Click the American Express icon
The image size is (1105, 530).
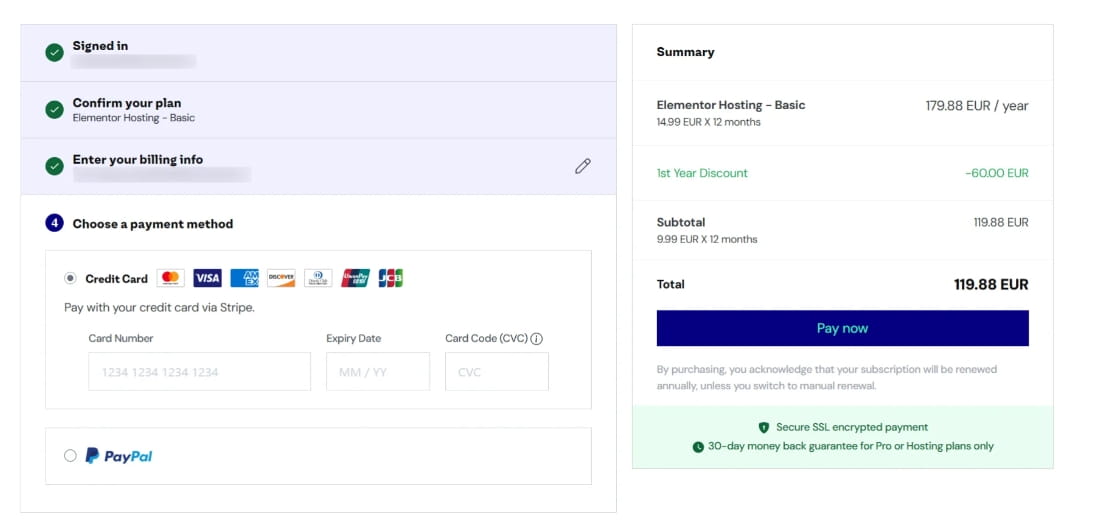pyautogui.click(x=244, y=278)
